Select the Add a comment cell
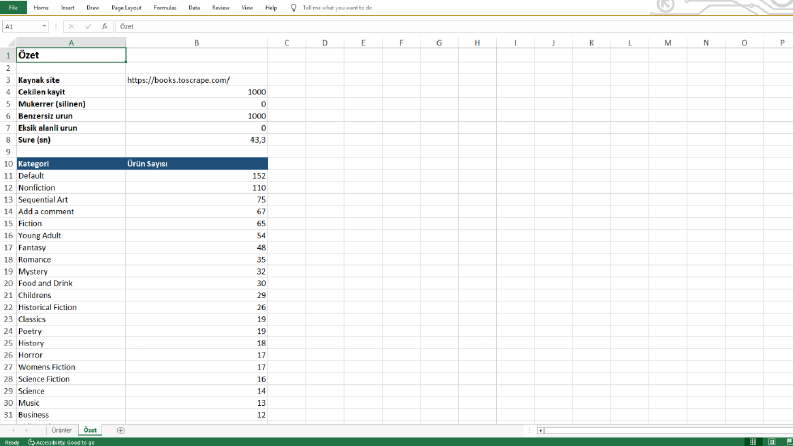Viewport: 793px width, 446px height. point(71,211)
